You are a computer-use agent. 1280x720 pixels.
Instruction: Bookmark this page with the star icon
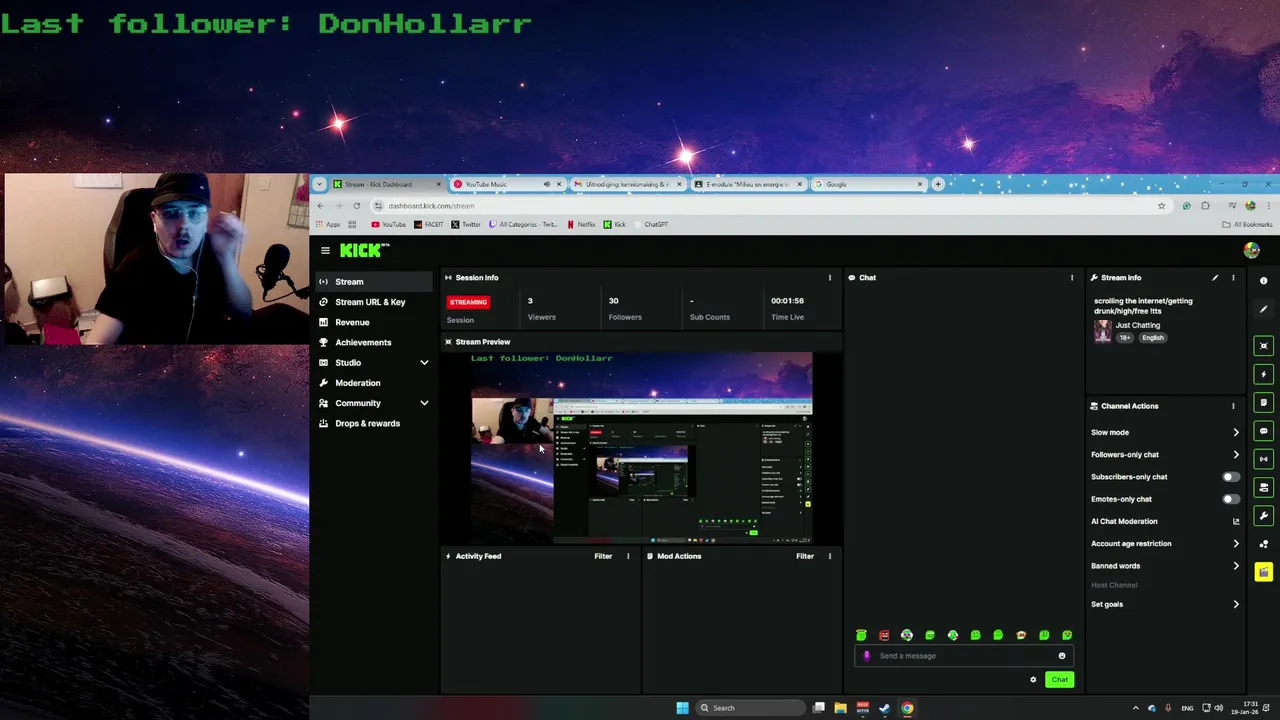tap(1161, 205)
